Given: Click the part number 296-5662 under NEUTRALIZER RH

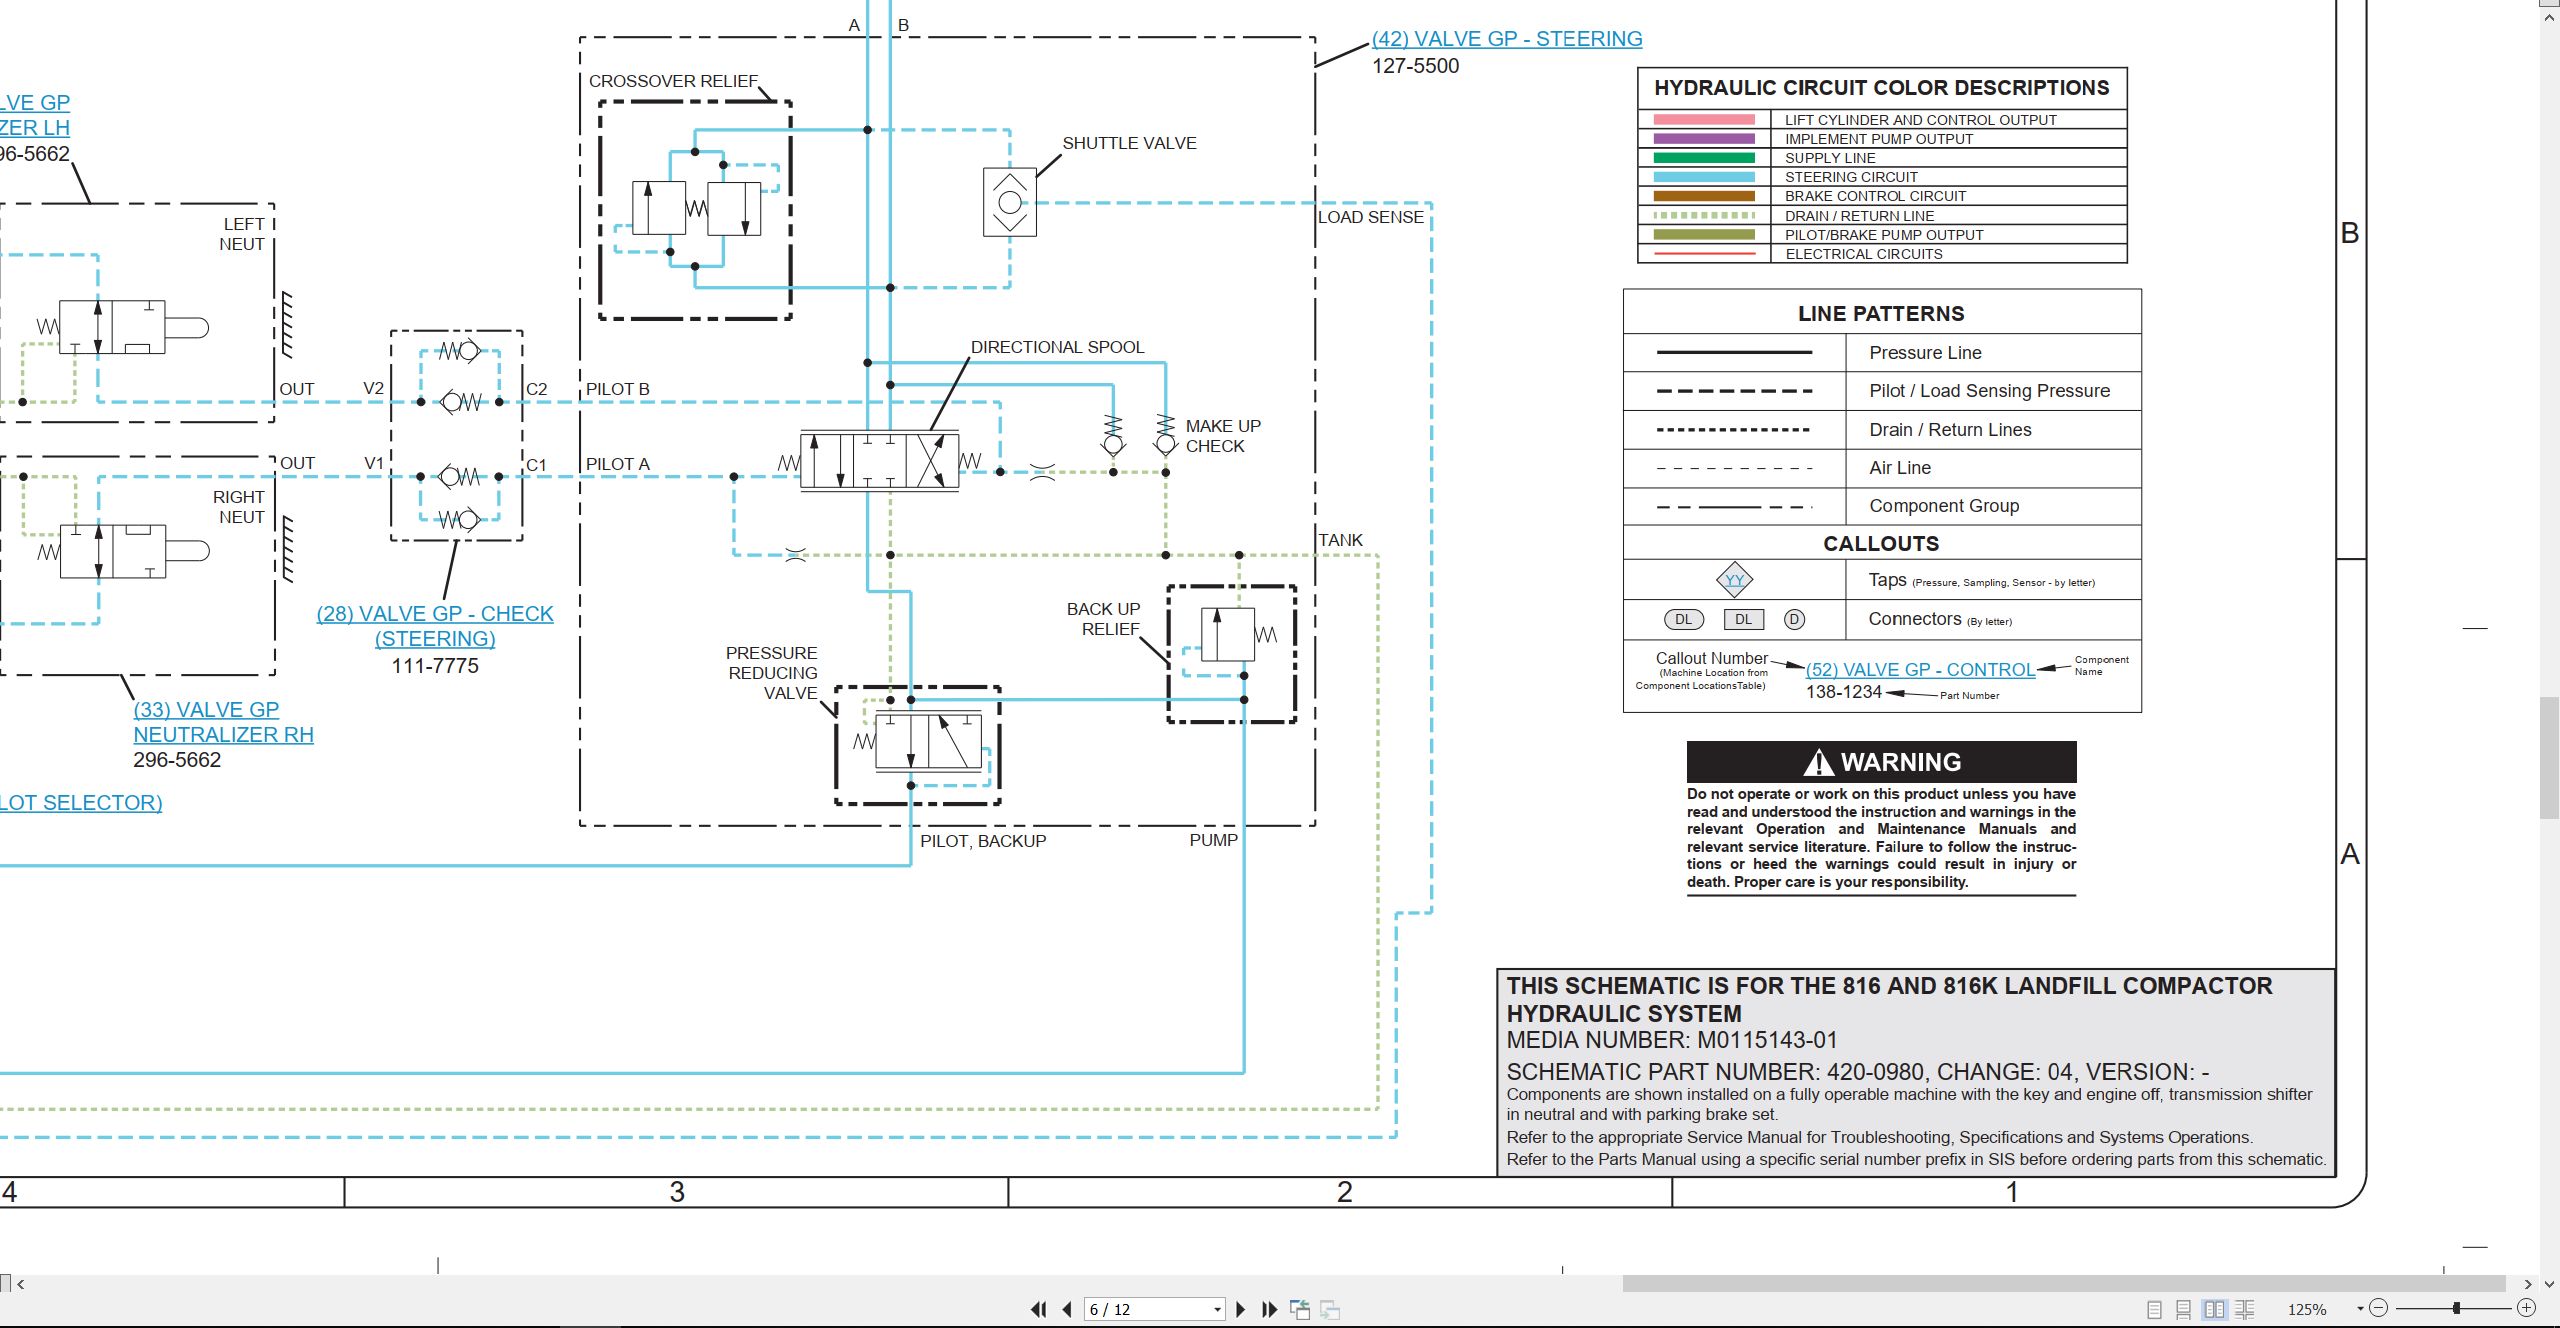Looking at the screenshot, I should 177,760.
